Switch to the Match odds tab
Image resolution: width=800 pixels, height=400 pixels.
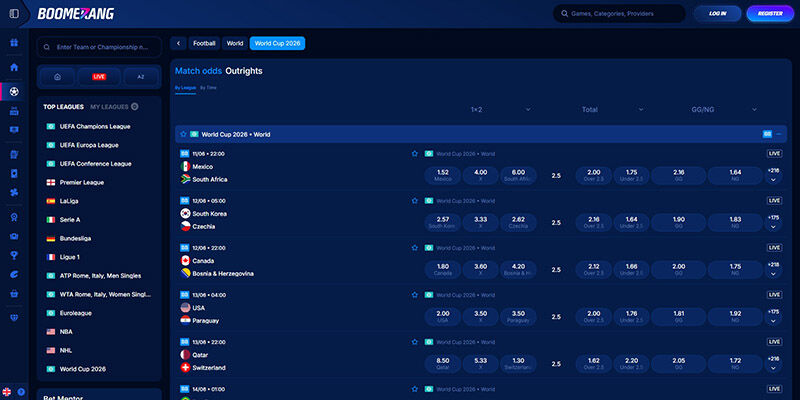tap(198, 71)
